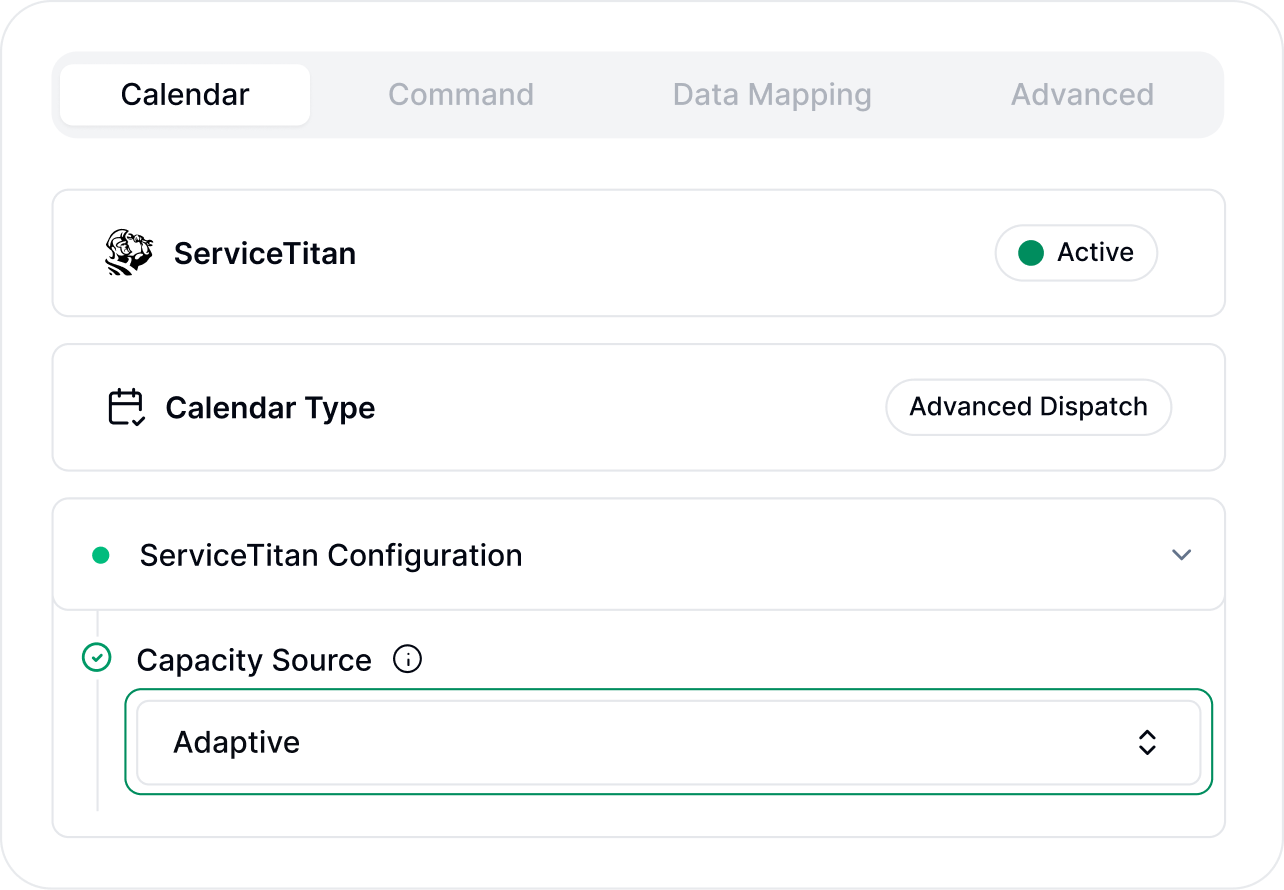
Task: Click the ServiceTitan integration name text
Action: [265, 254]
